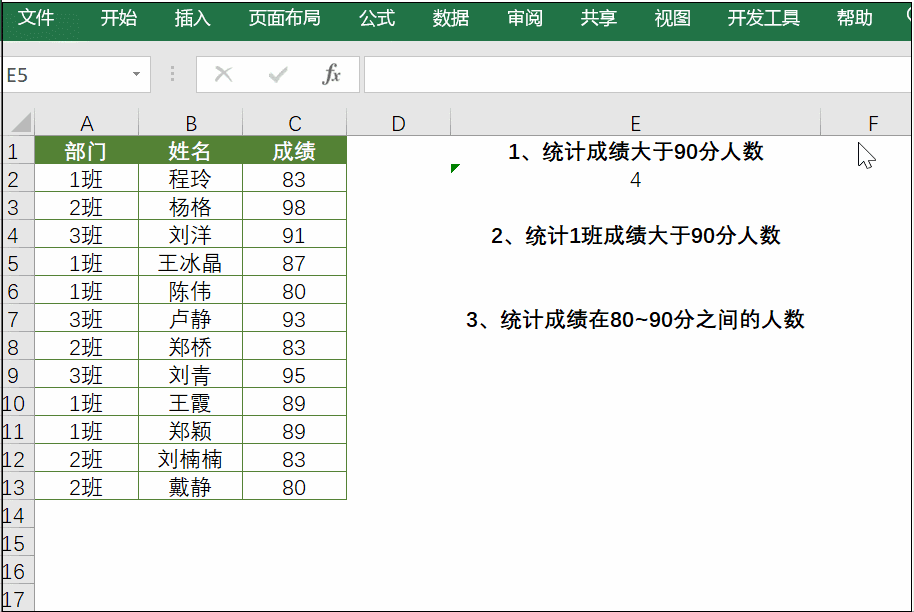
Task: Click the formula bar options dots handle
Action: point(173,74)
